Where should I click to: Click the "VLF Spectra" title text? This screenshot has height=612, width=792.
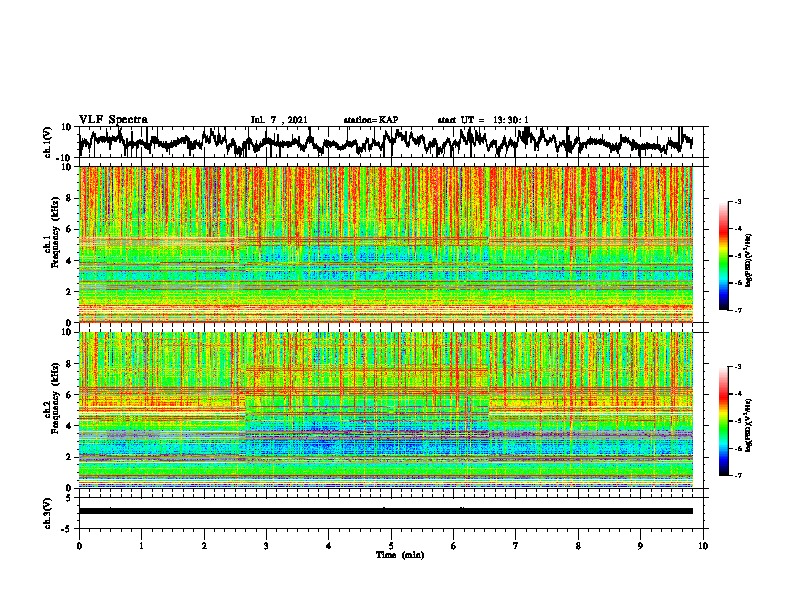pos(113,119)
